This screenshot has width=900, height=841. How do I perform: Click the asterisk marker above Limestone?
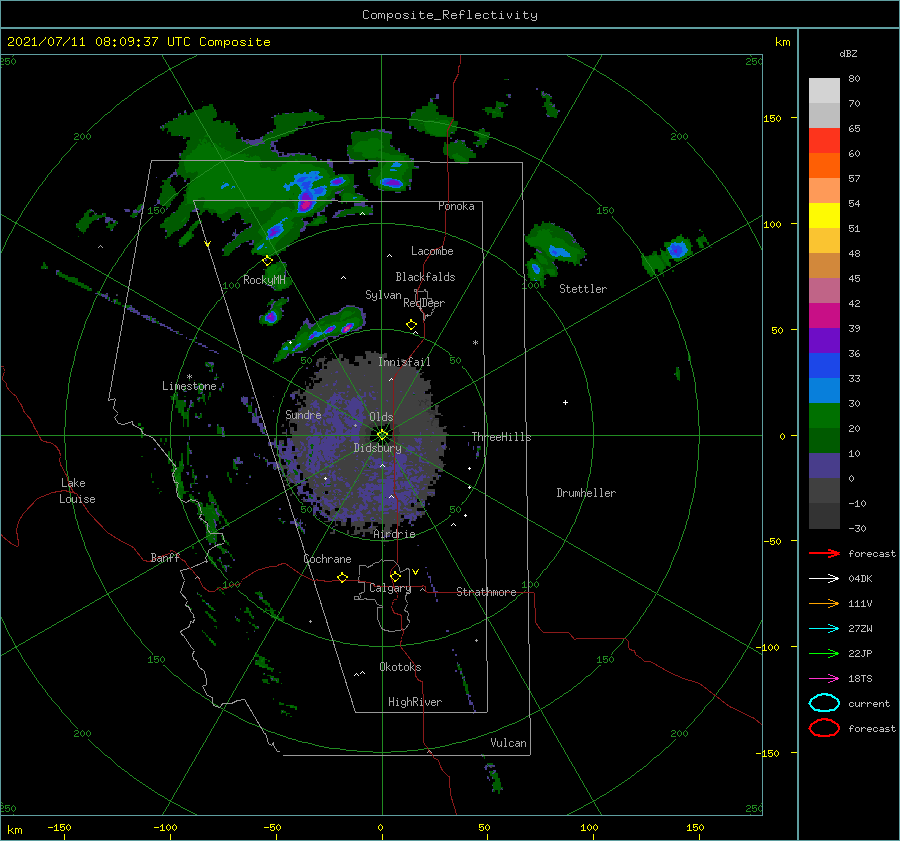click(x=189, y=377)
